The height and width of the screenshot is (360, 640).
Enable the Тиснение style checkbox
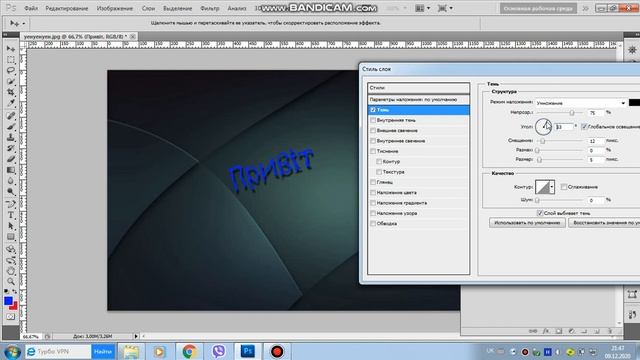[x=373, y=151]
